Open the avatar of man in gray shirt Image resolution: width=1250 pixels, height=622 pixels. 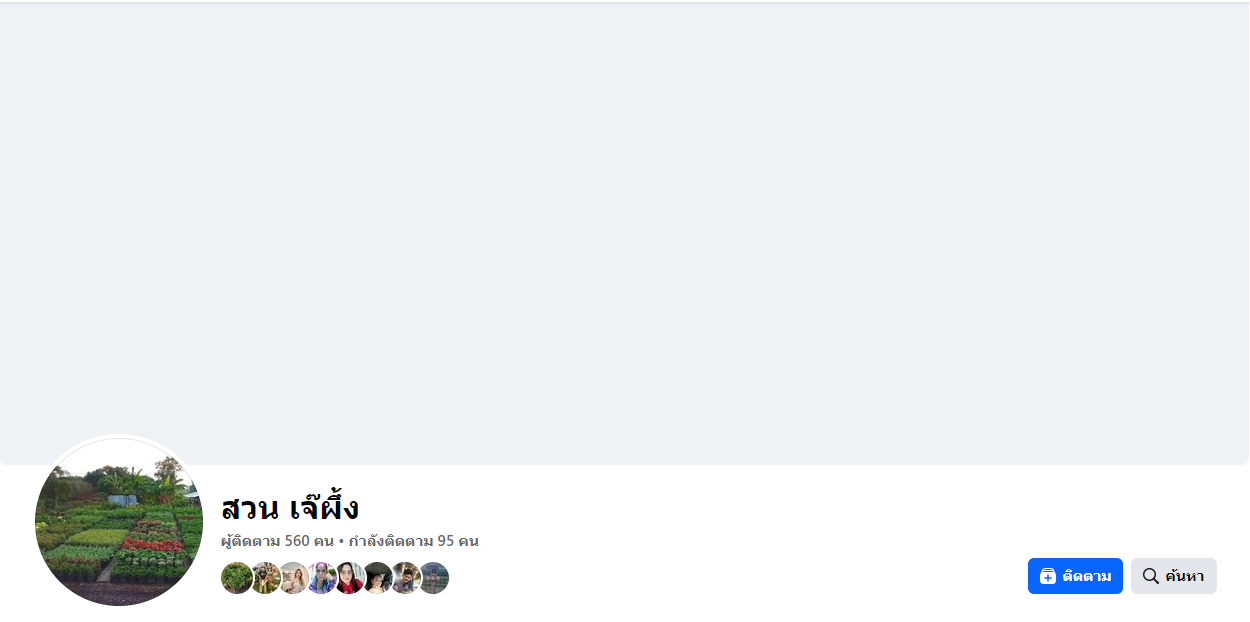pos(405,578)
